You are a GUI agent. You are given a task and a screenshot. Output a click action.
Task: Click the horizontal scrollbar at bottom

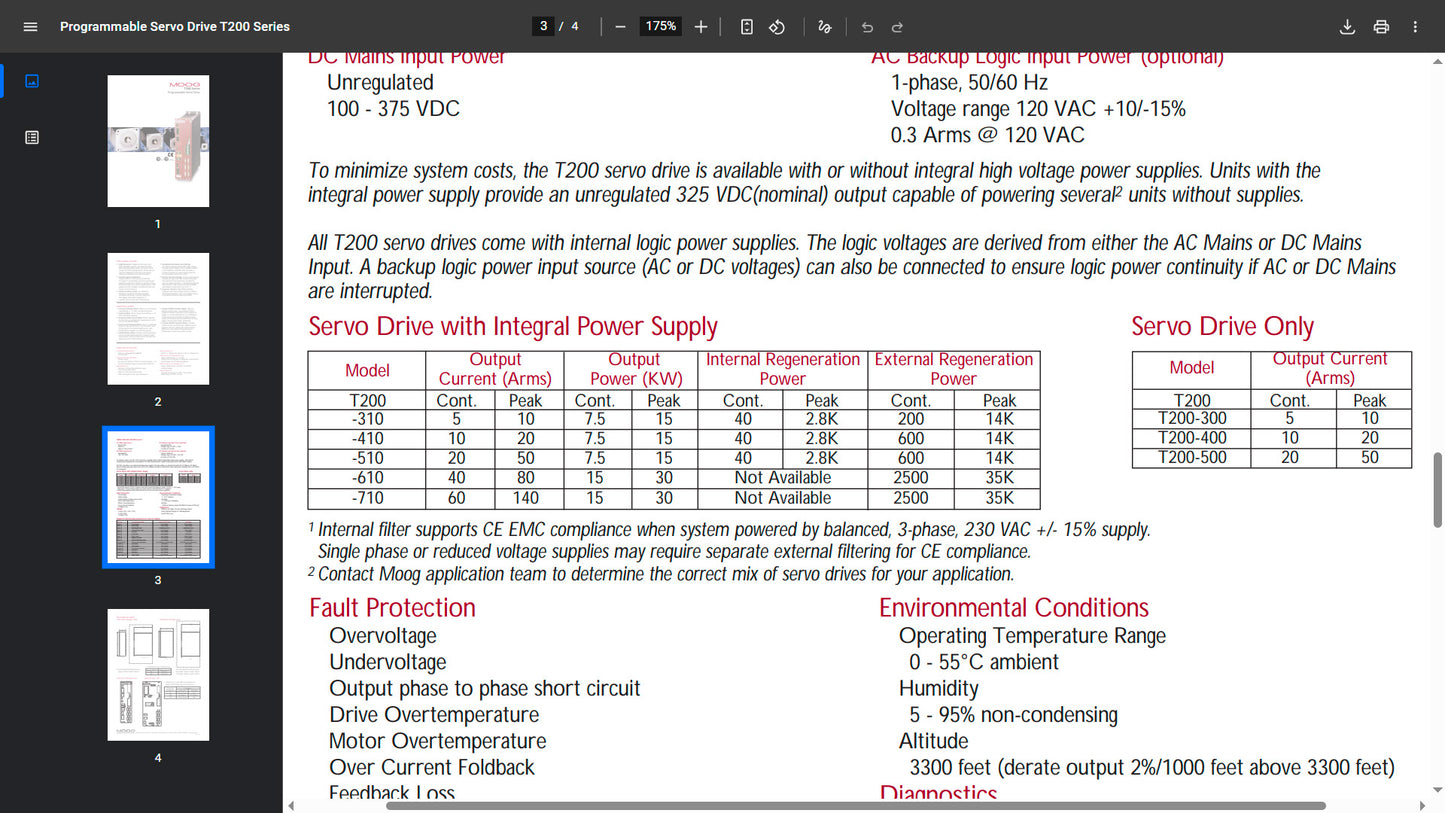tap(855, 805)
